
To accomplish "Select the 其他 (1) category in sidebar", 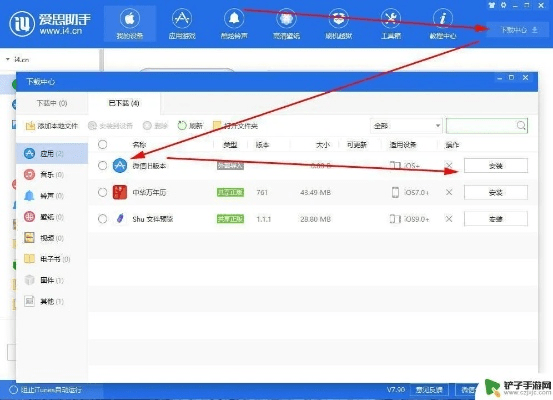I will pos(52,302).
